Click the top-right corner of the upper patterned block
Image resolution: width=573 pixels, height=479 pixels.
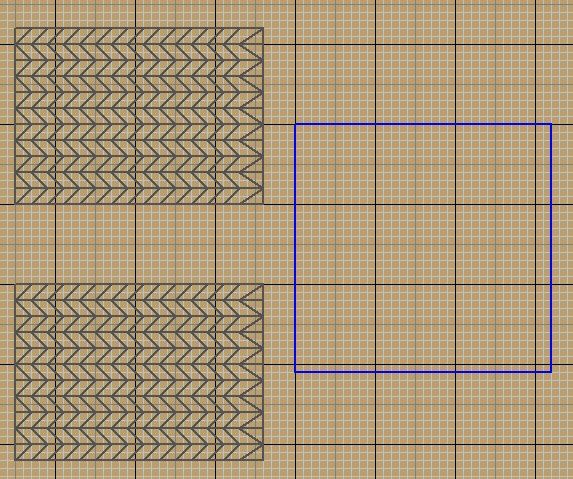coord(263,28)
